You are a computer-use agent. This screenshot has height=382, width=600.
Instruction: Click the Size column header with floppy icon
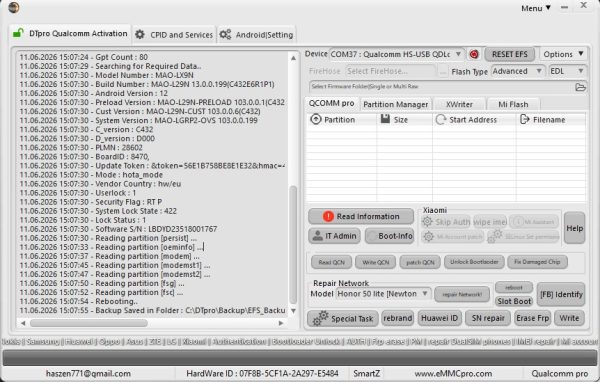tap(404, 120)
